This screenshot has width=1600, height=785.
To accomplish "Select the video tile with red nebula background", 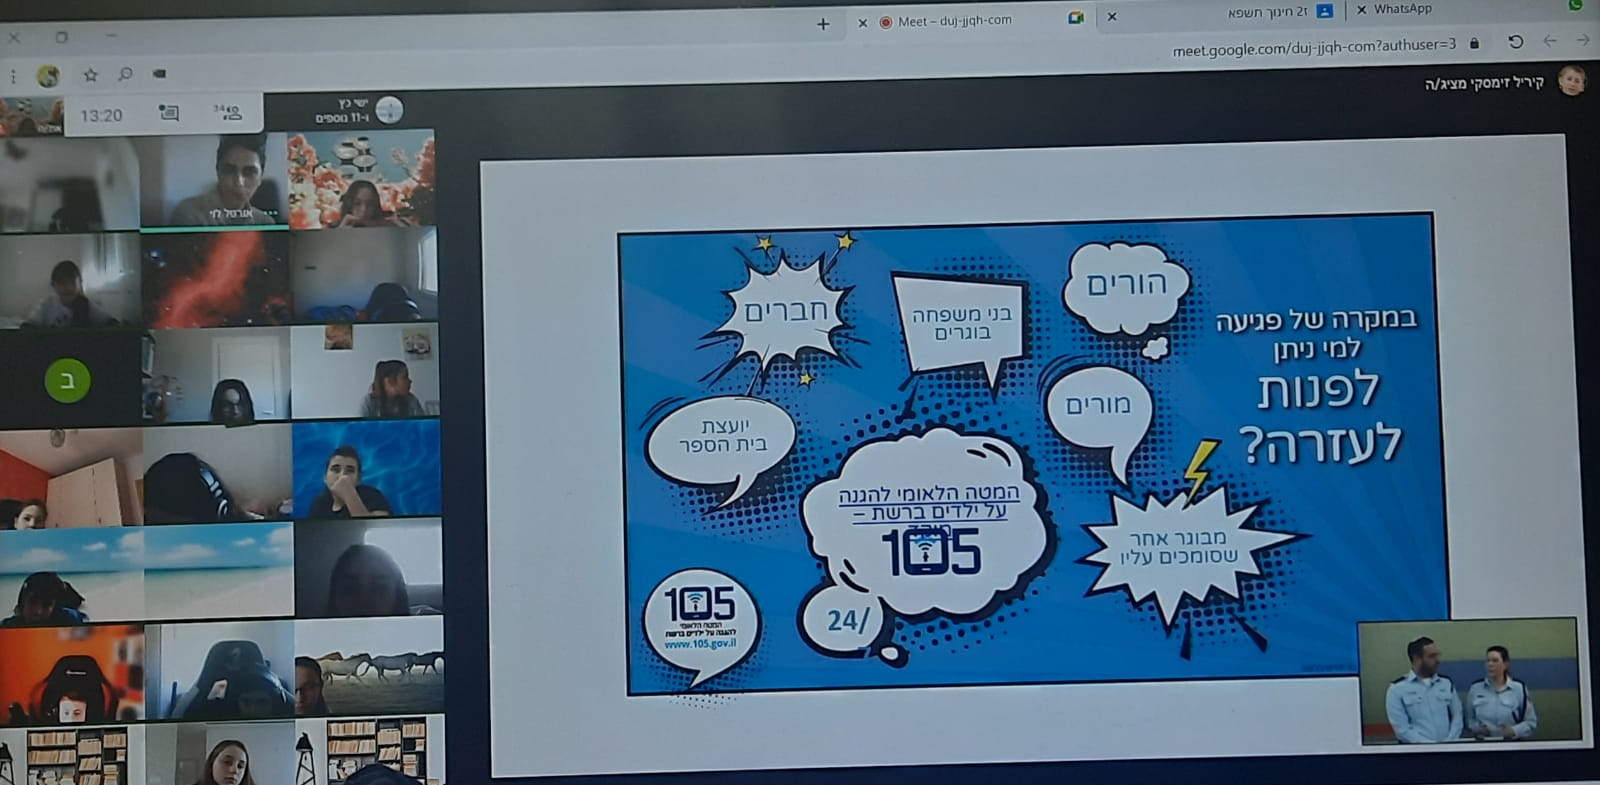I will click(x=216, y=279).
